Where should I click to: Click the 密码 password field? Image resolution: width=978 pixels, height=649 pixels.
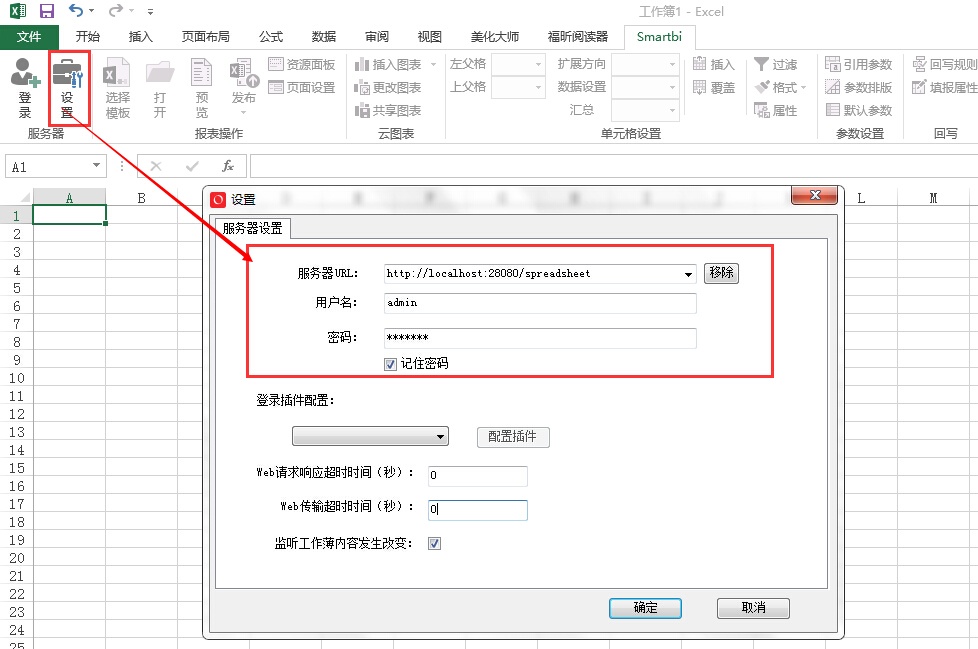[x=540, y=338]
